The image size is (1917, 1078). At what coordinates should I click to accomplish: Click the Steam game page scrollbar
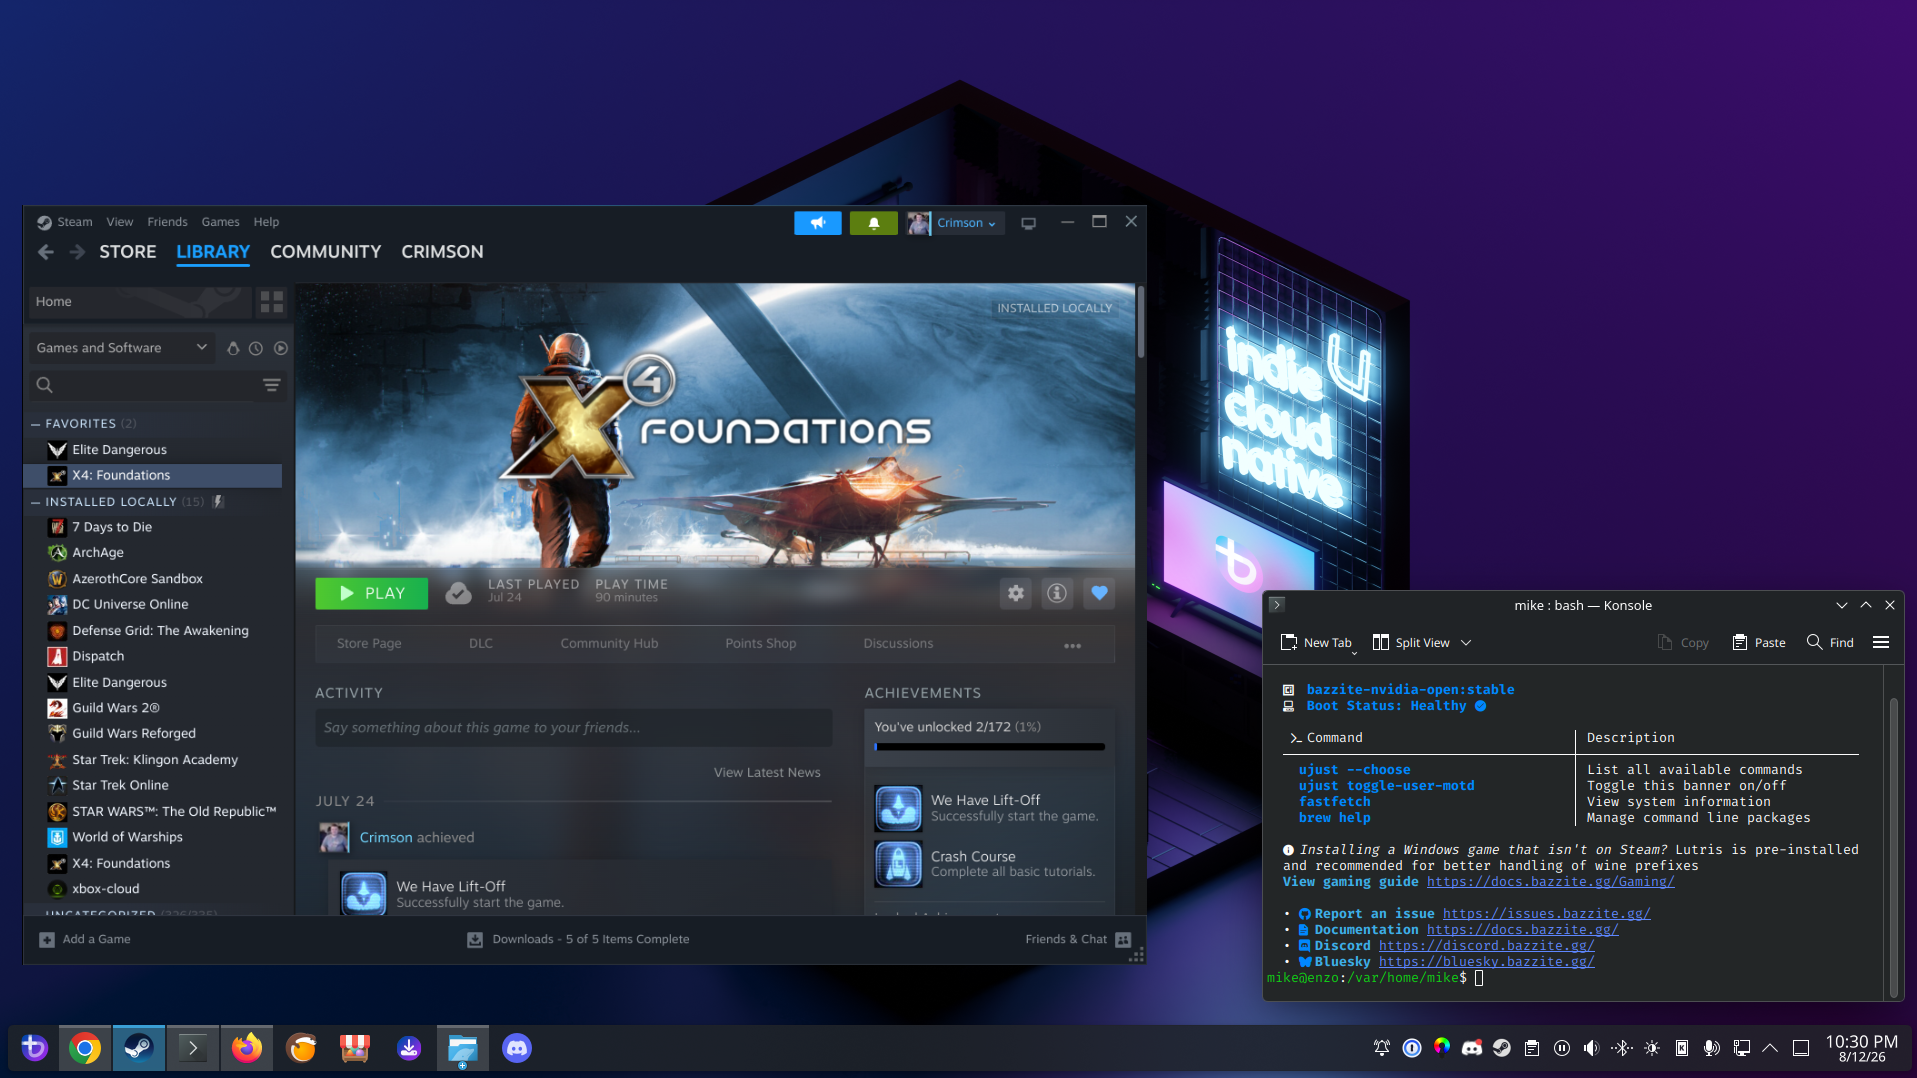click(1140, 322)
